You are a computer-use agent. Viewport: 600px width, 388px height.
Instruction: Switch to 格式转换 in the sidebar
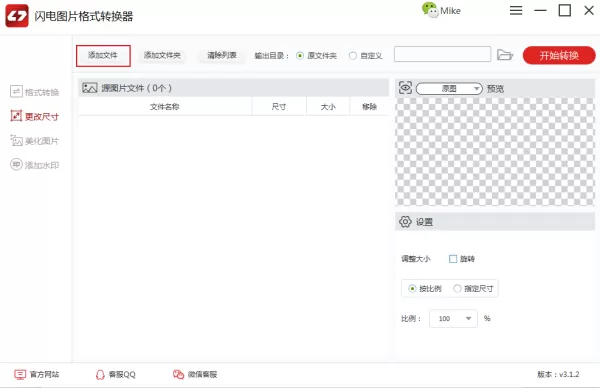pos(34,92)
